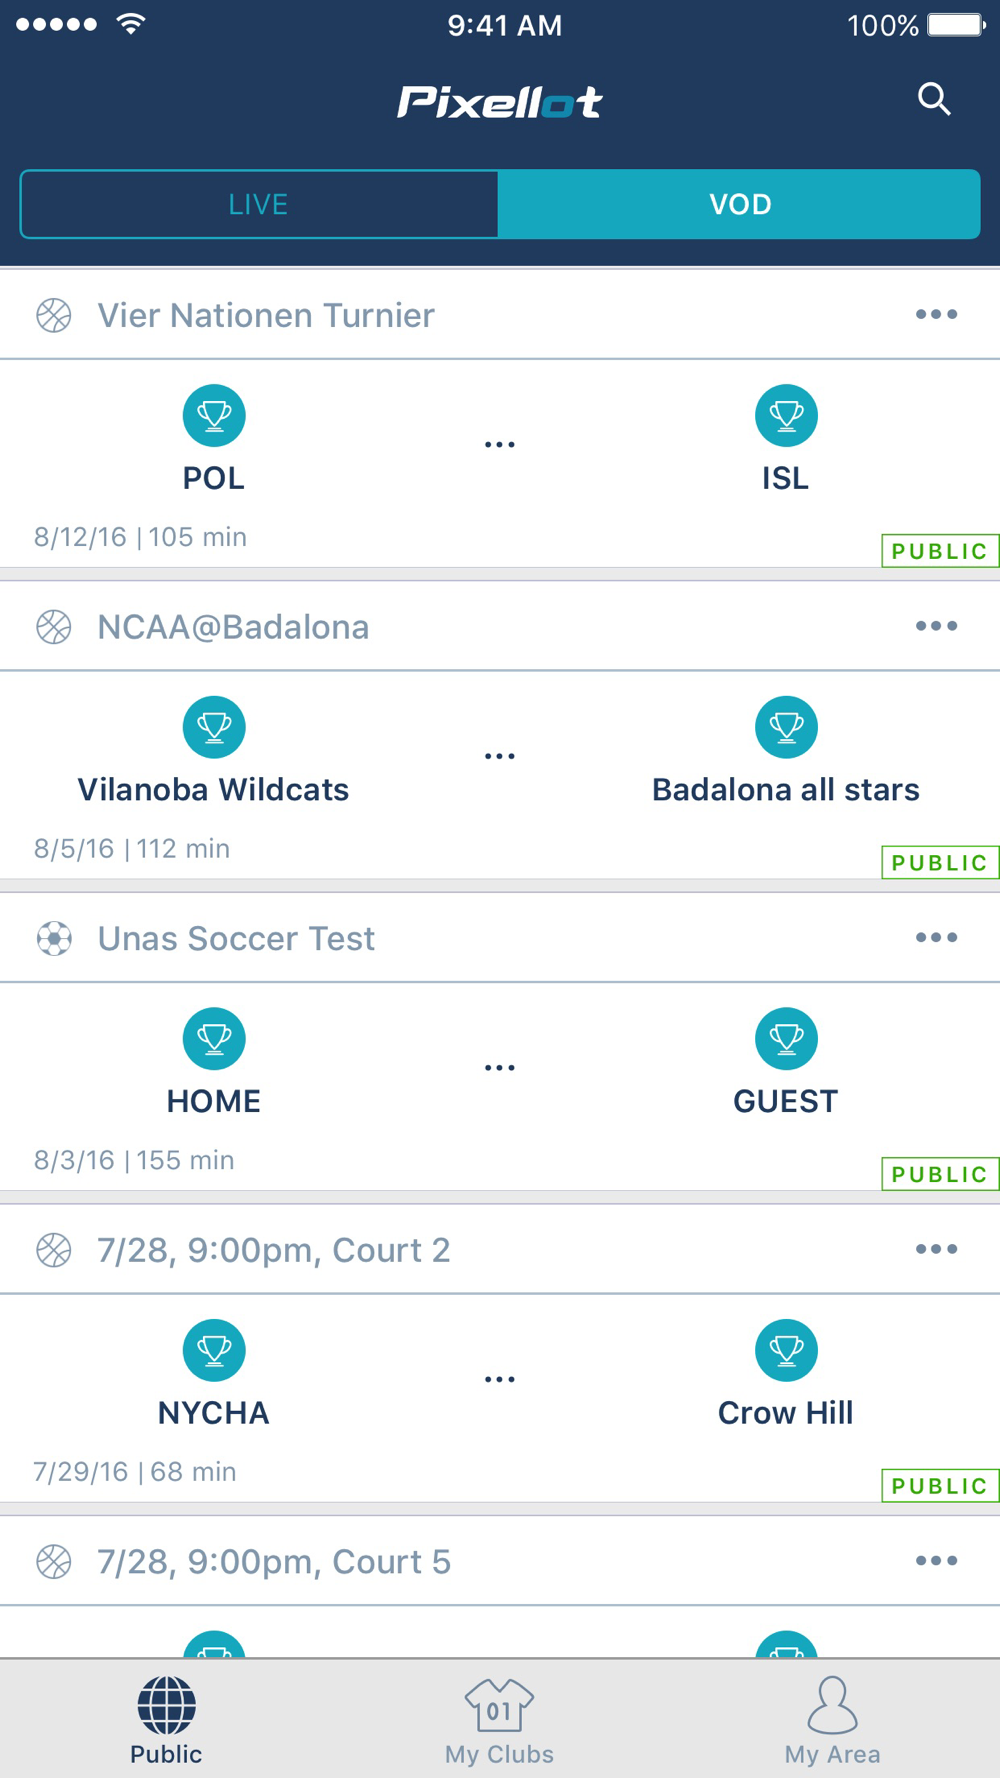Open more options for Vier Nationen Turnier
Image resolution: width=1000 pixels, height=1778 pixels.
point(936,315)
